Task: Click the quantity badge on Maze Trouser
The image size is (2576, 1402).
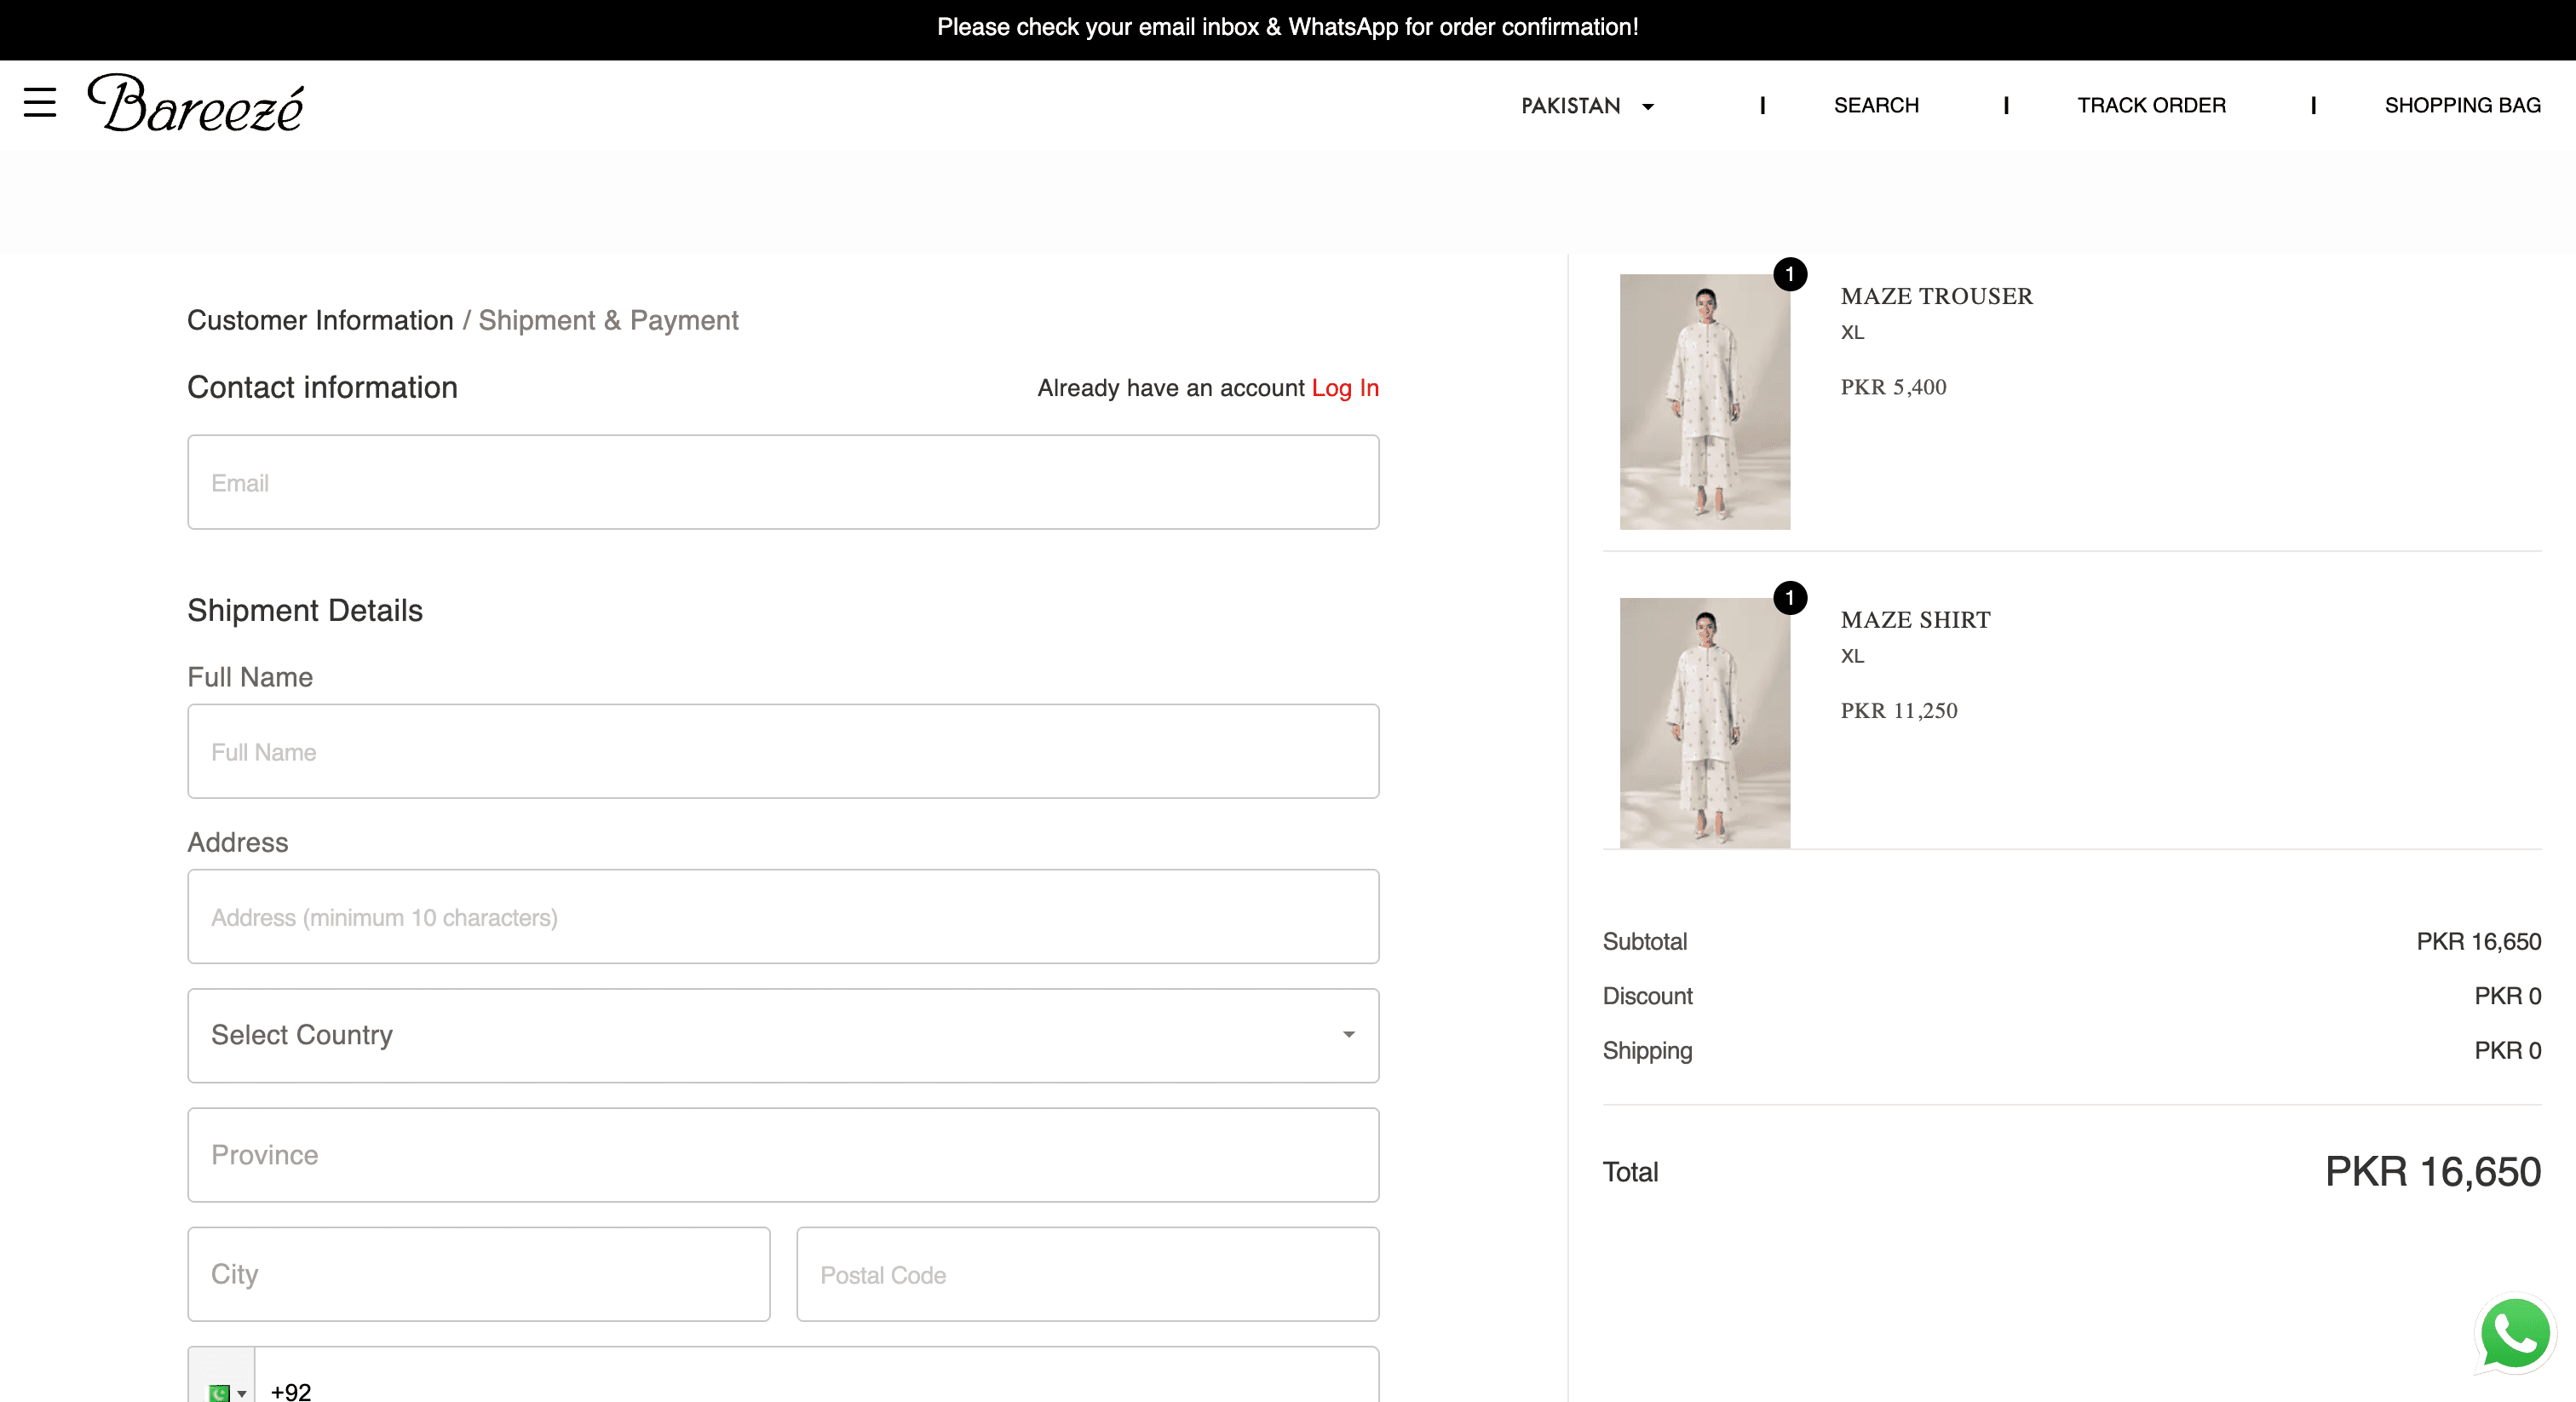Action: pos(1790,274)
